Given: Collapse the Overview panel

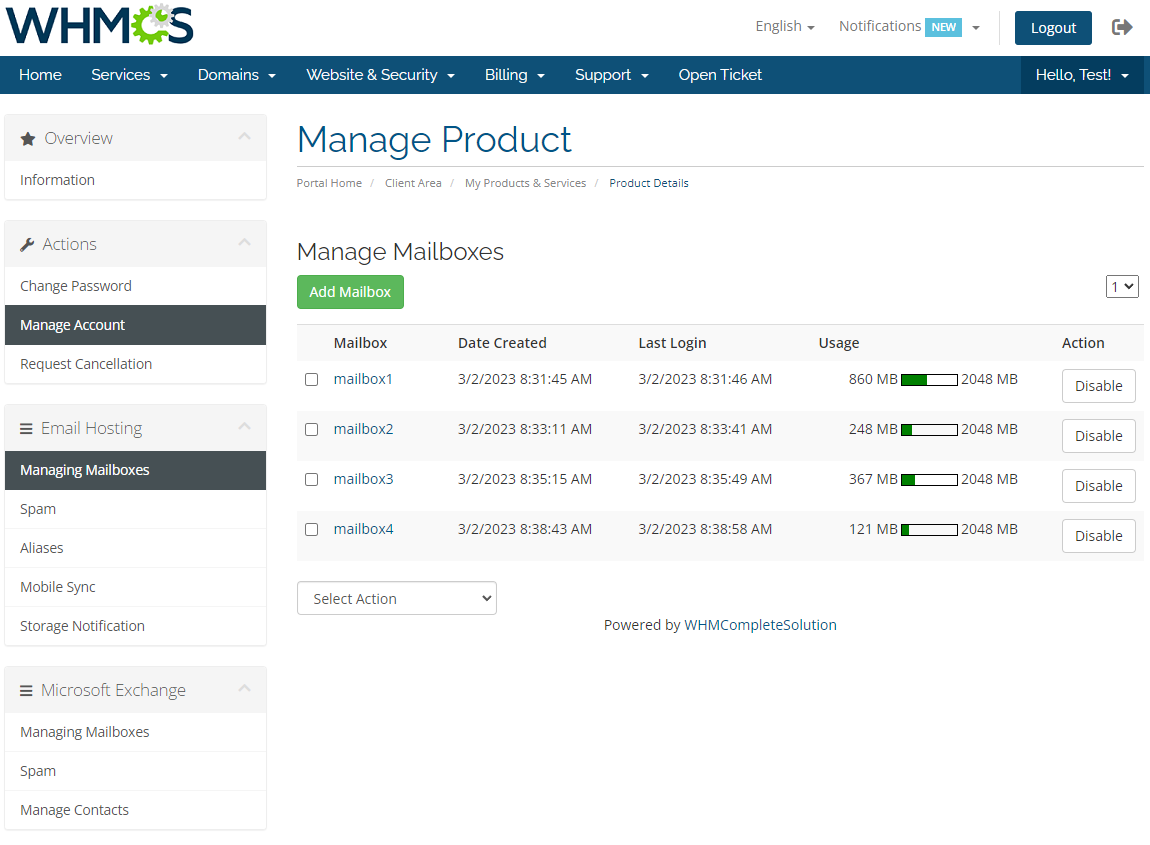Looking at the screenshot, I should 244,136.
